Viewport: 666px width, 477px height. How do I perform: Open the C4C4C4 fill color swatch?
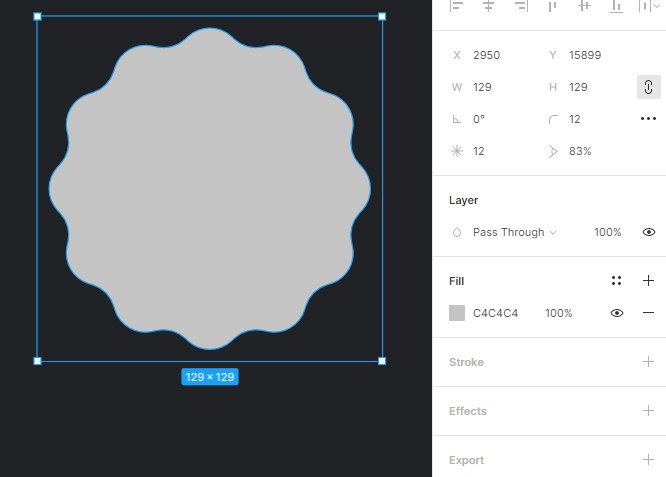click(457, 313)
